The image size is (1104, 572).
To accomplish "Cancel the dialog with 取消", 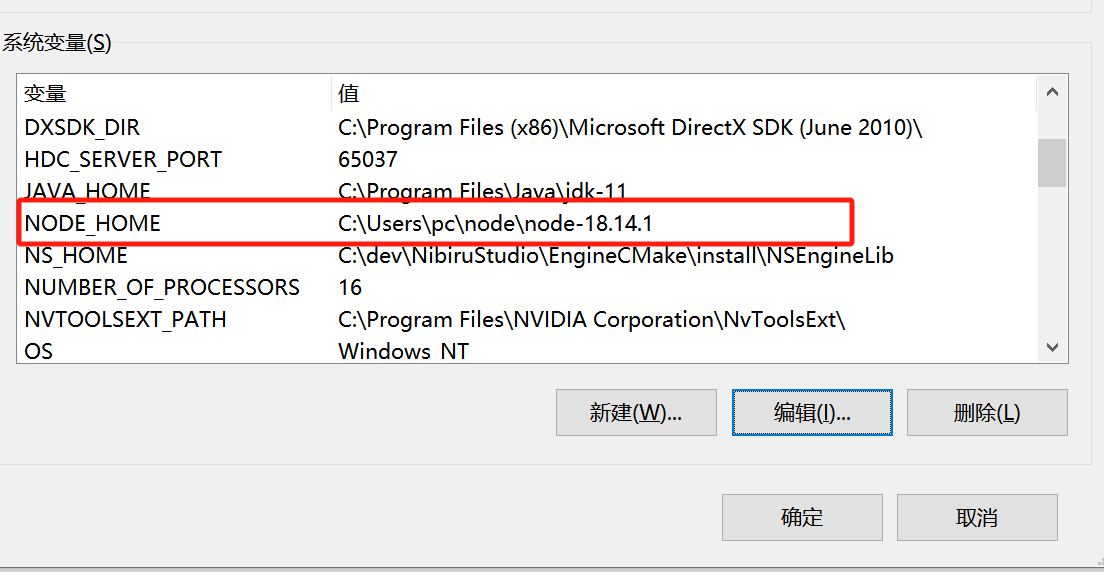I will (976, 518).
